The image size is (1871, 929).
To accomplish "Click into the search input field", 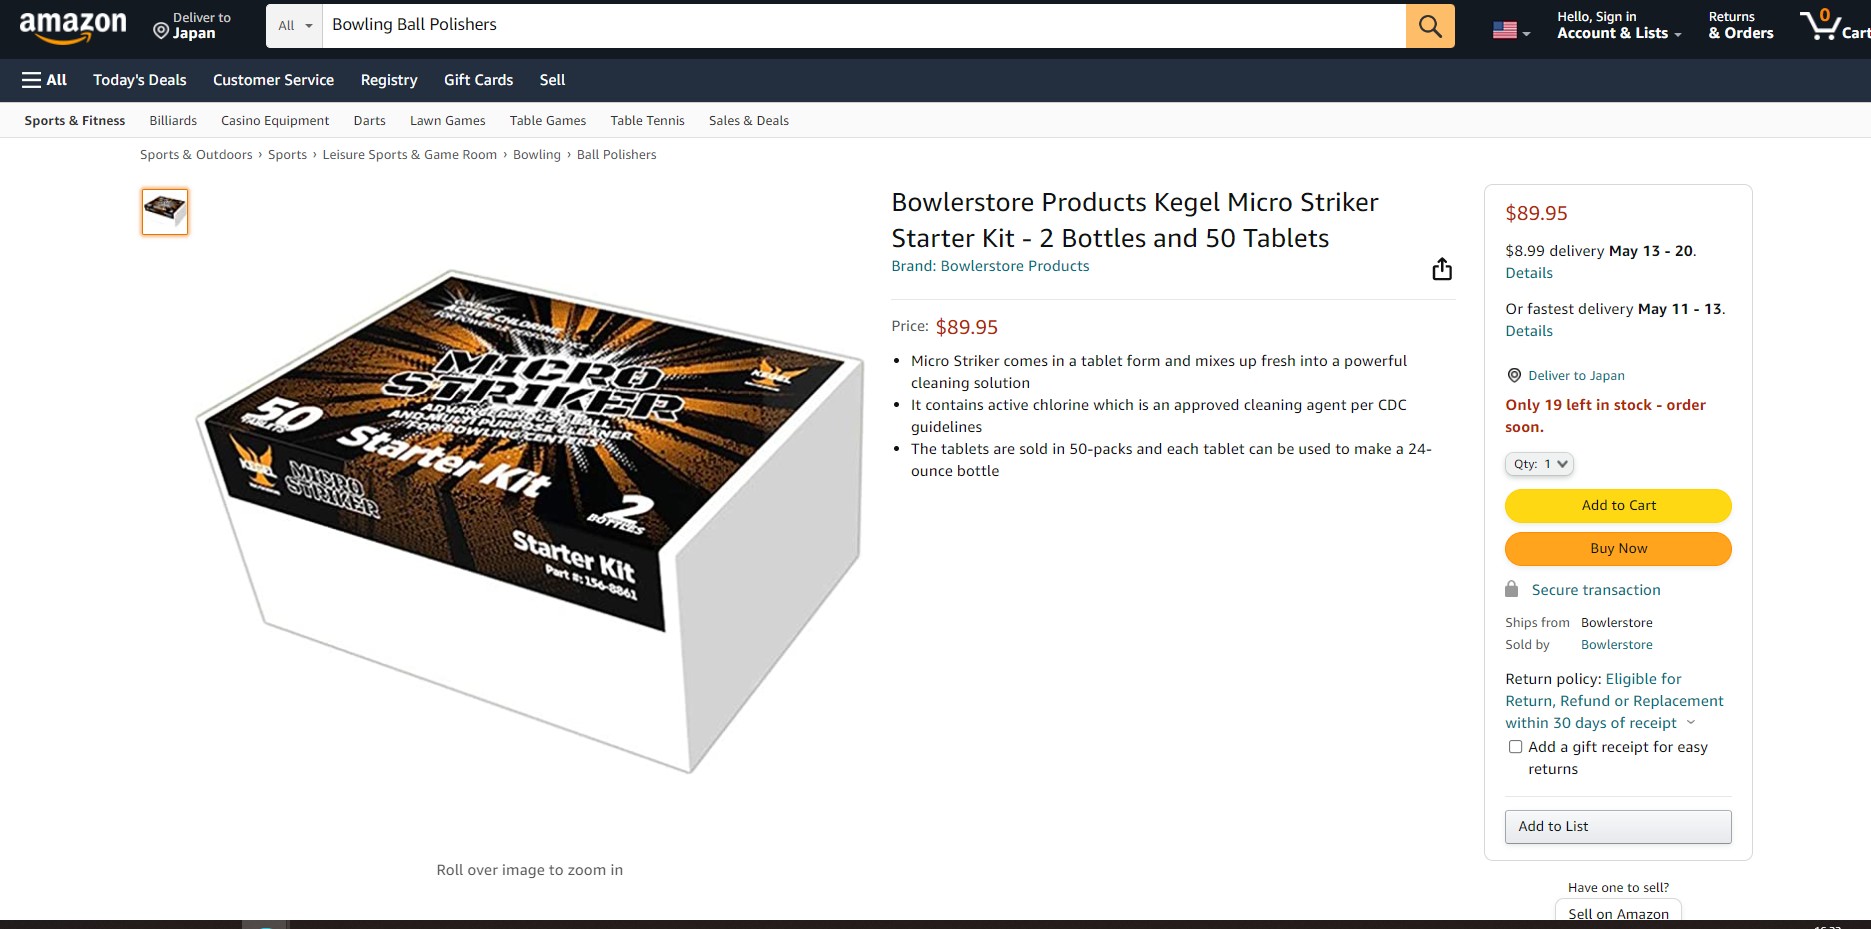I will click(x=864, y=26).
